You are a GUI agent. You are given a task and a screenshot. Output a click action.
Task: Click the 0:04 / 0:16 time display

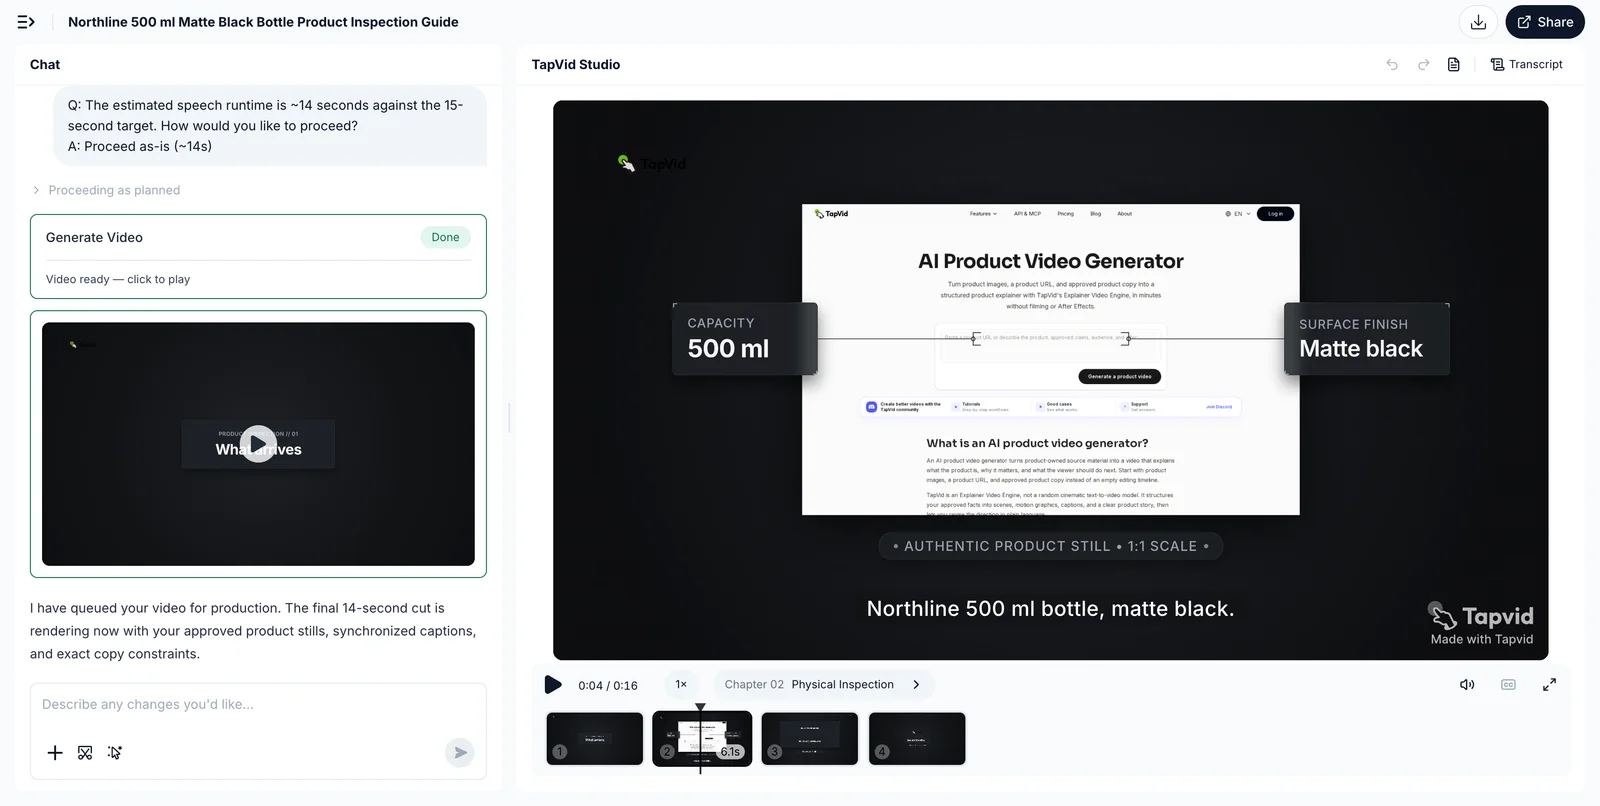tap(608, 686)
